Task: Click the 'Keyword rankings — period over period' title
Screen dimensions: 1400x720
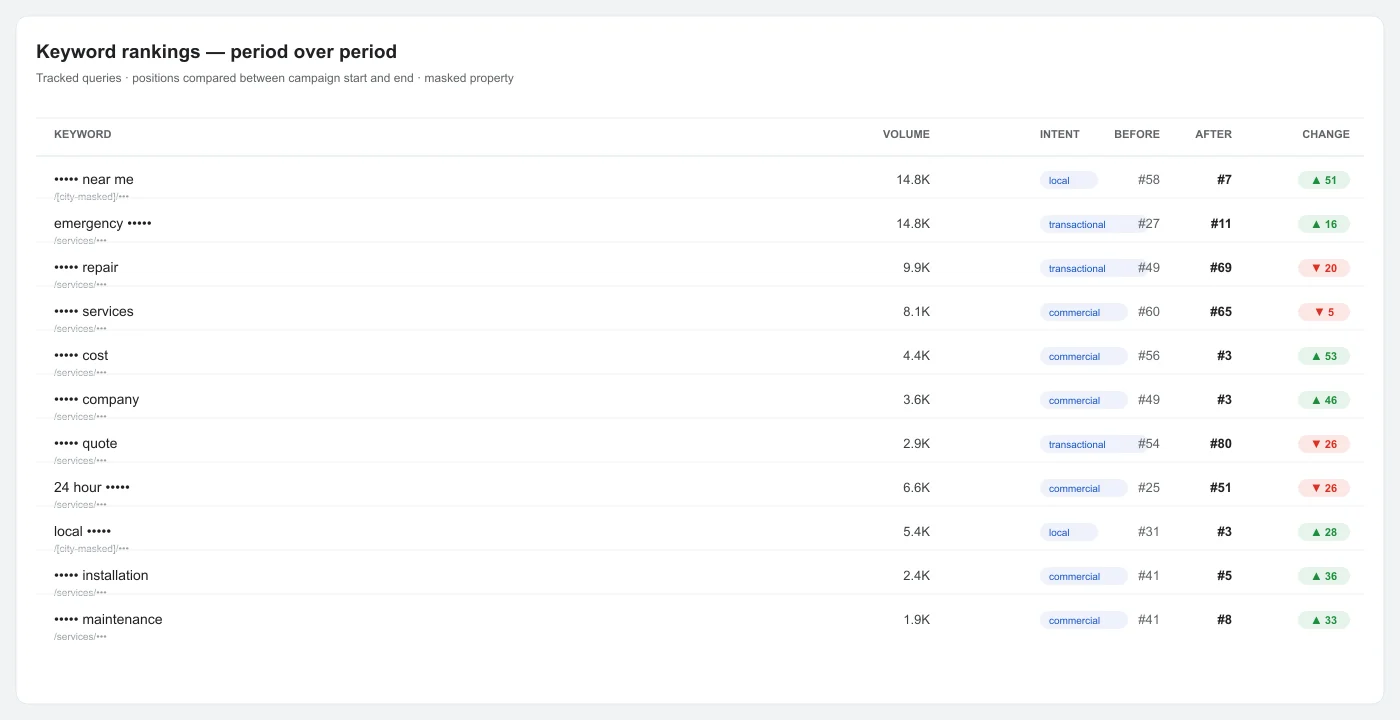Action: click(x=216, y=52)
